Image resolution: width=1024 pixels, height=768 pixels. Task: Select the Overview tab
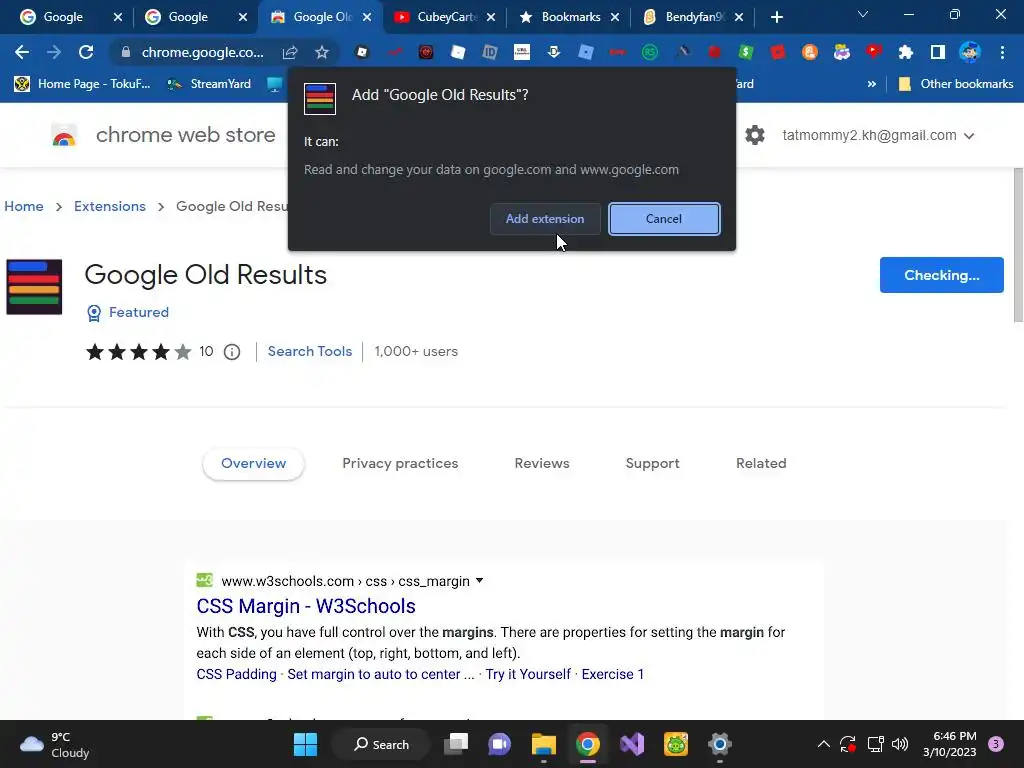pos(253,464)
